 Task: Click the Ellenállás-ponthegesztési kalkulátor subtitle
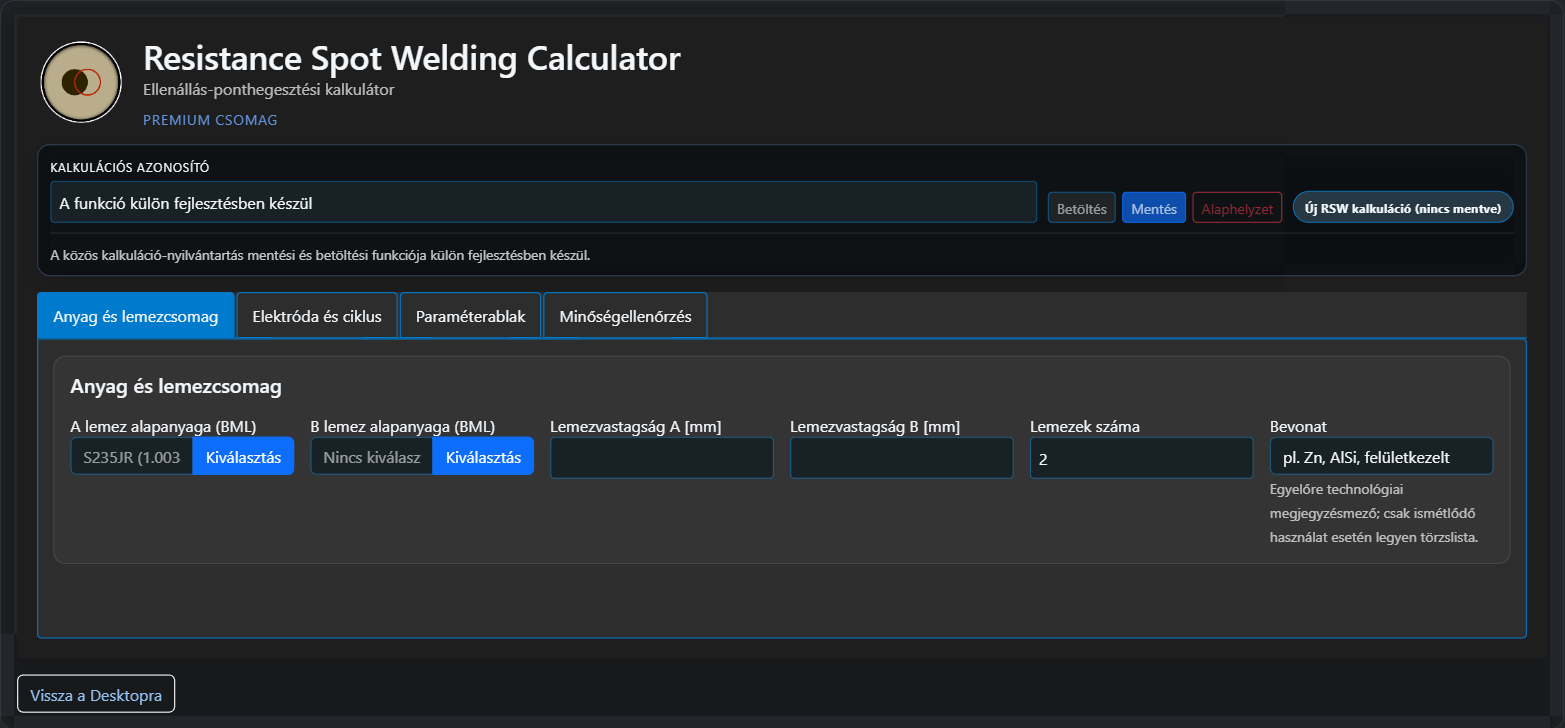pos(269,90)
